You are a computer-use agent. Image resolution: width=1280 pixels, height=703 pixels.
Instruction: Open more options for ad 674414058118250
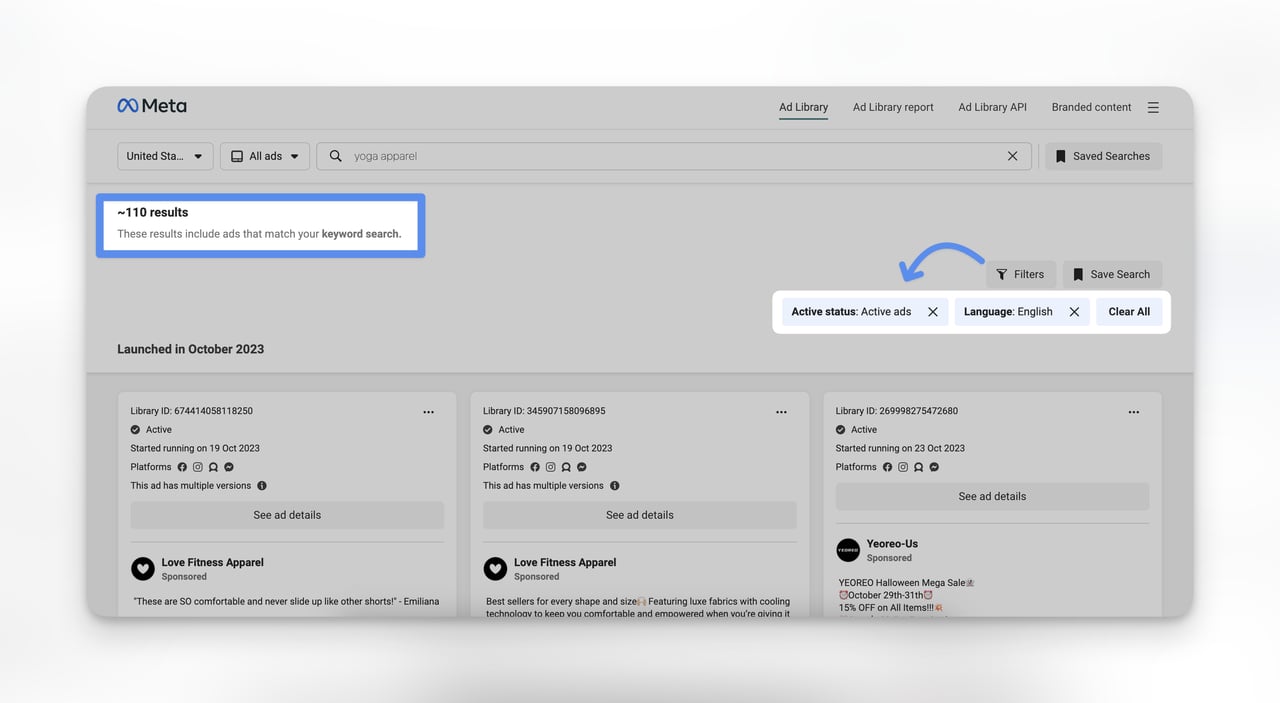[x=428, y=412]
